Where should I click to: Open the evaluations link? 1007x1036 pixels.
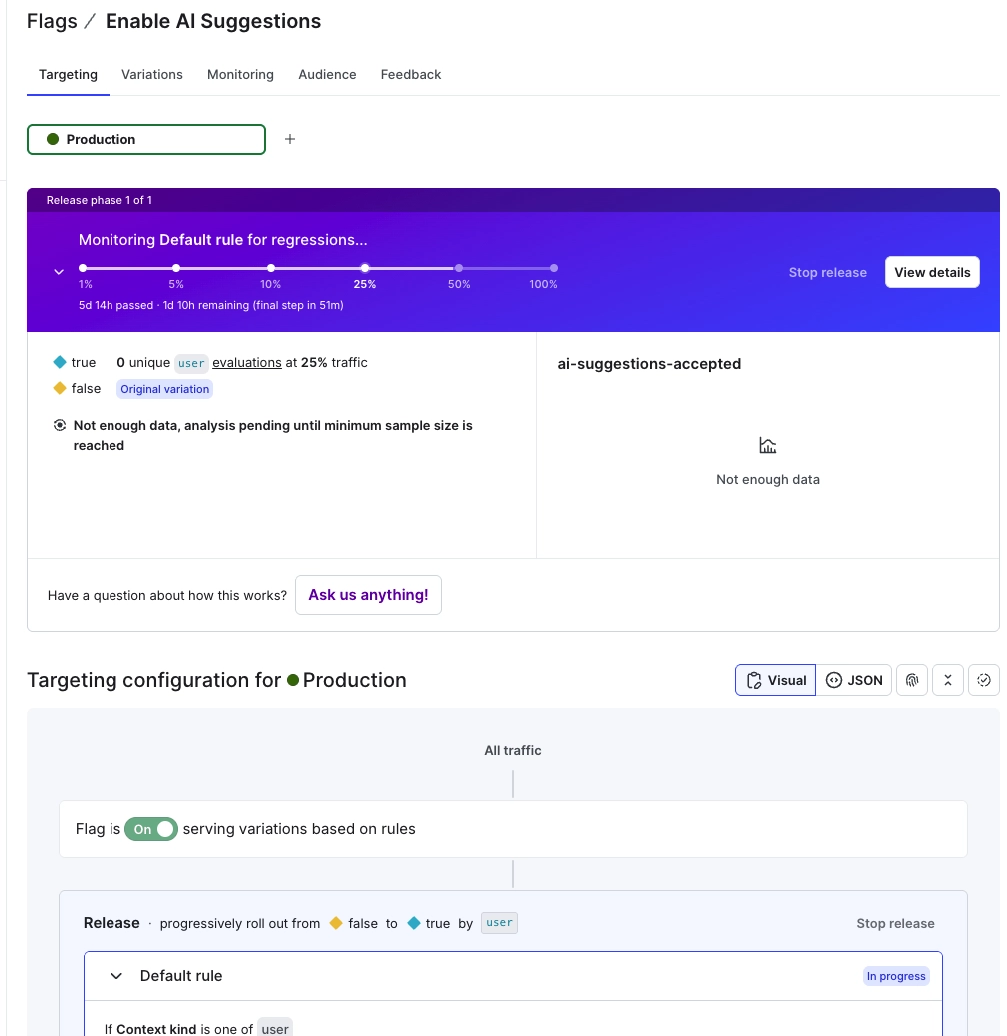pos(246,362)
